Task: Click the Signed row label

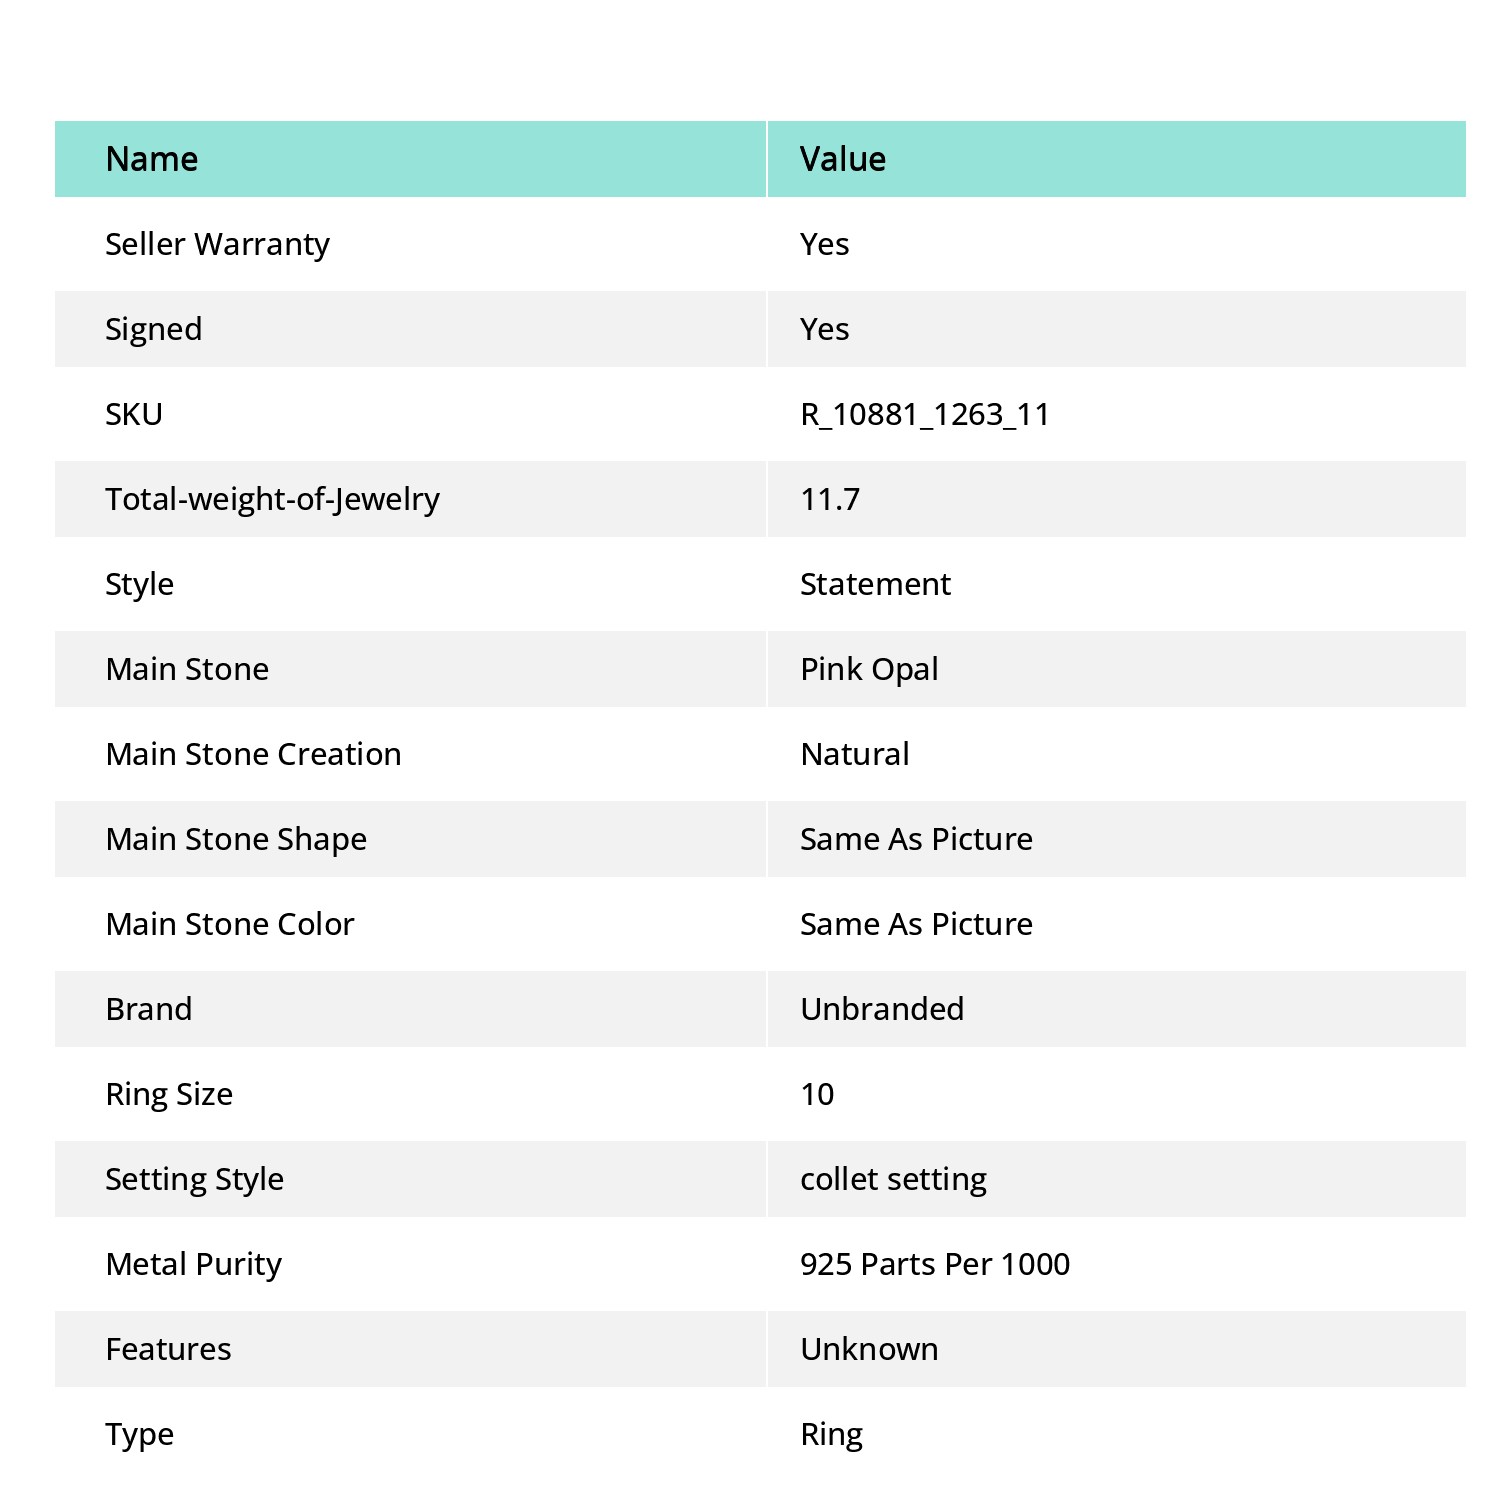Action: [154, 329]
